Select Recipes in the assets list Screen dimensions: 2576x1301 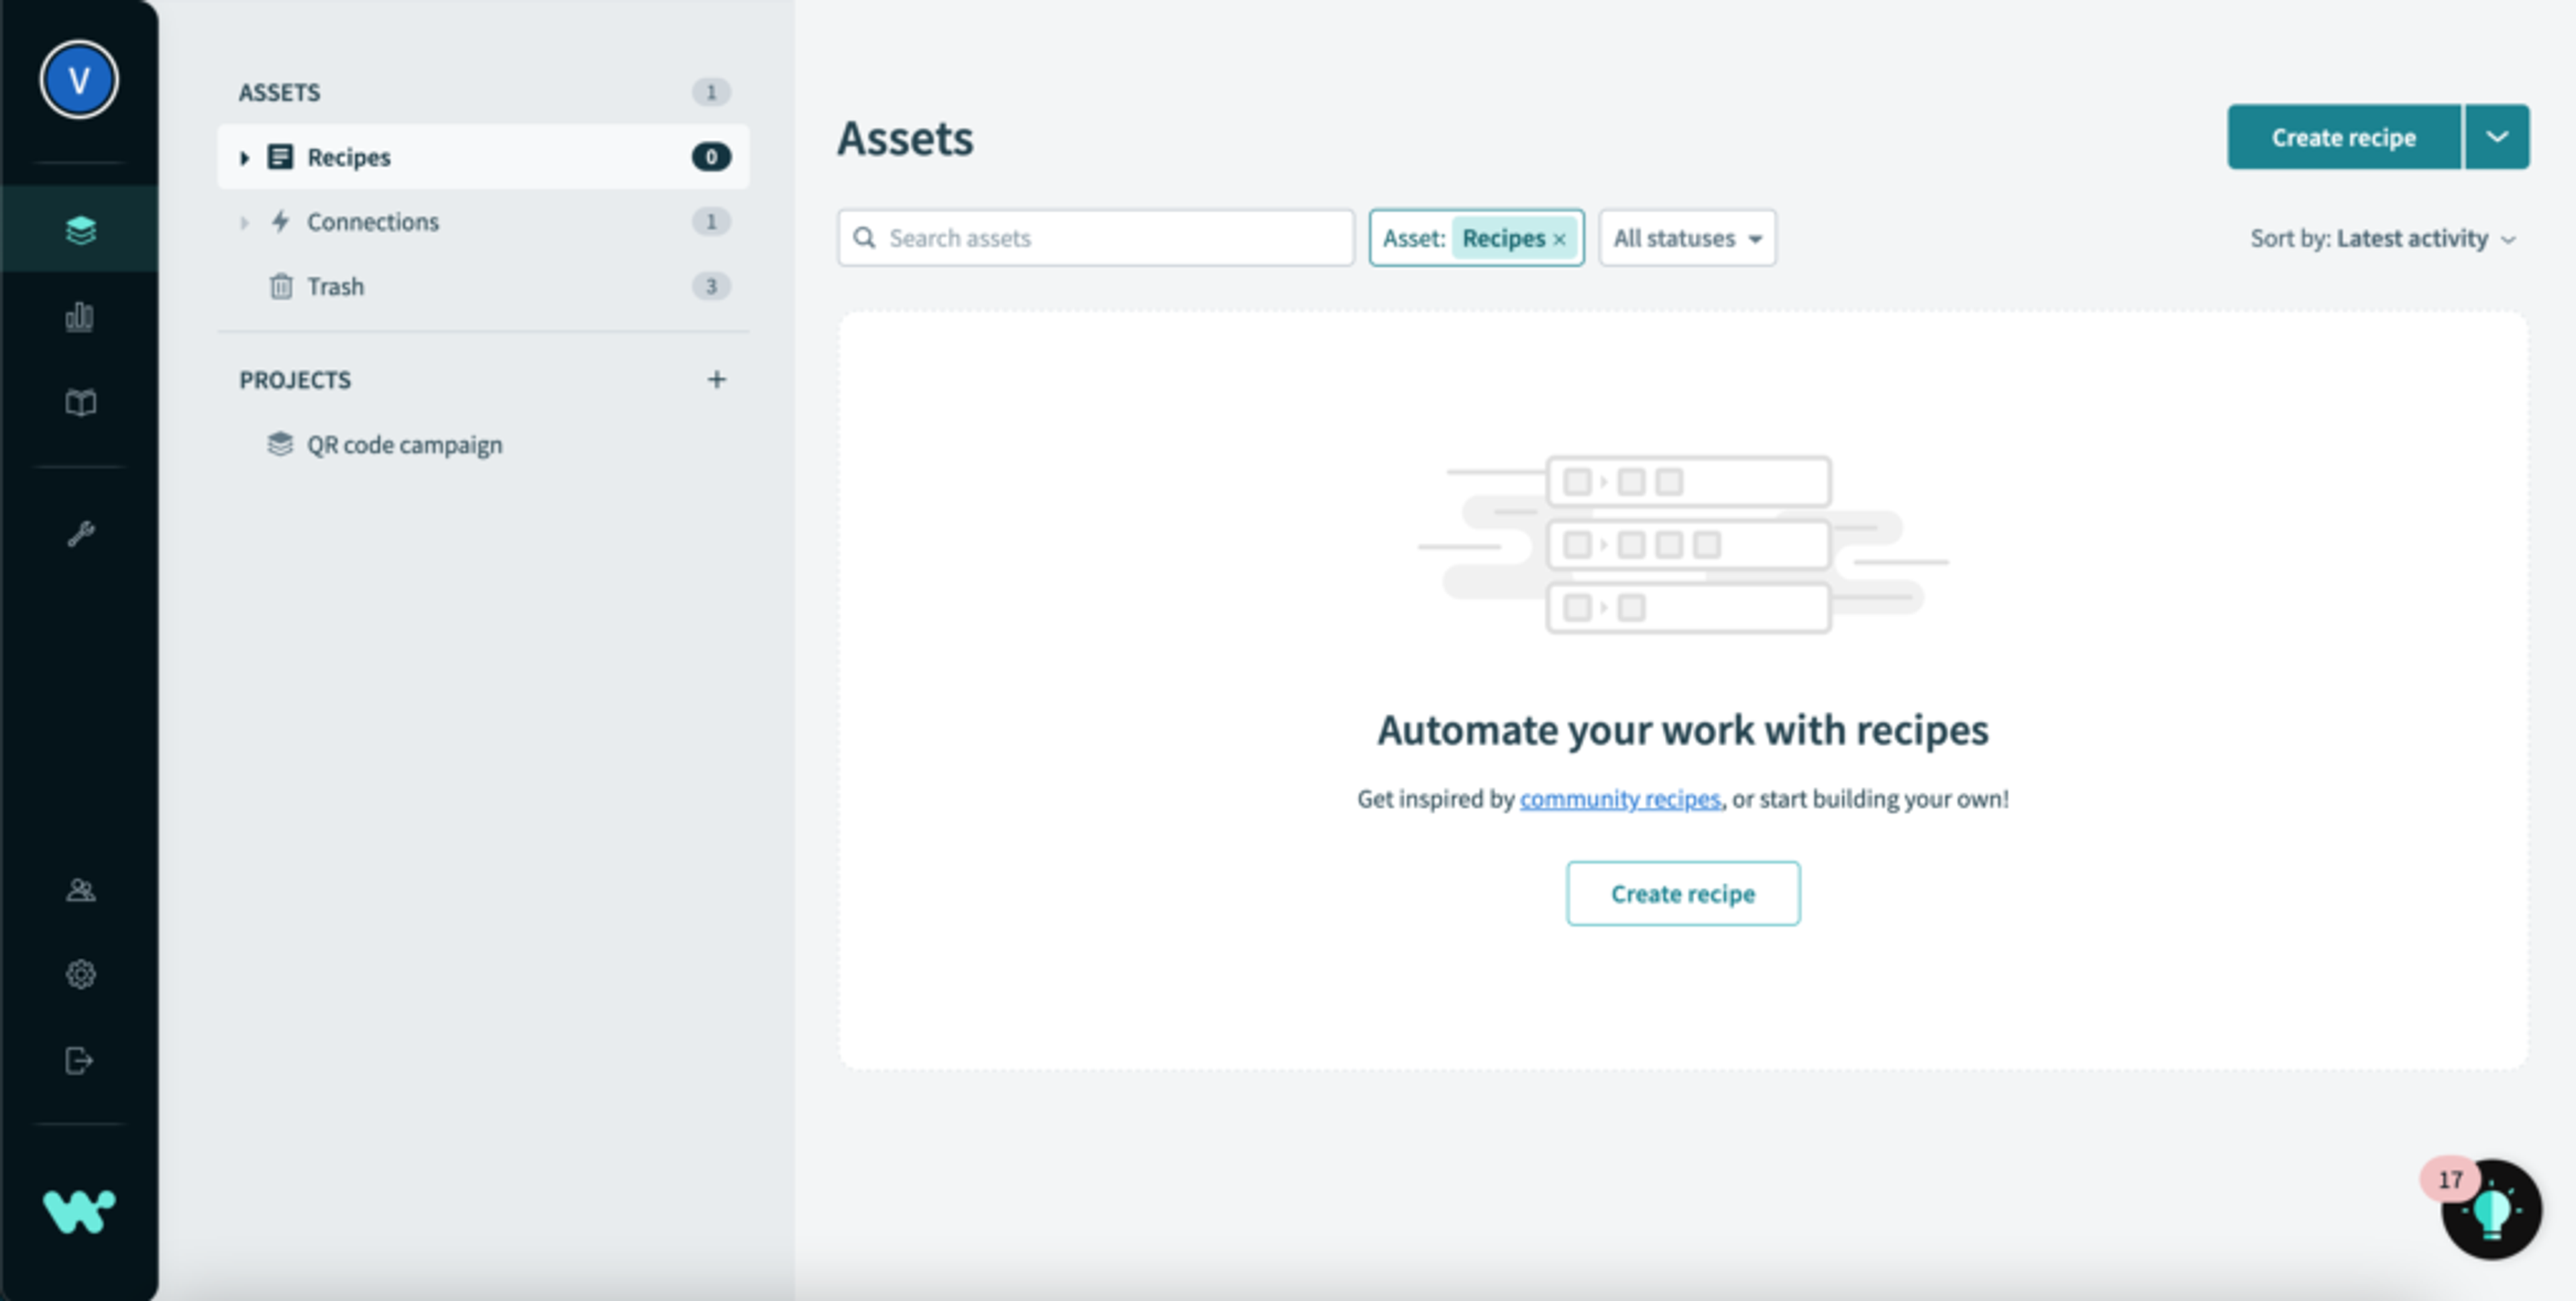[x=483, y=157]
